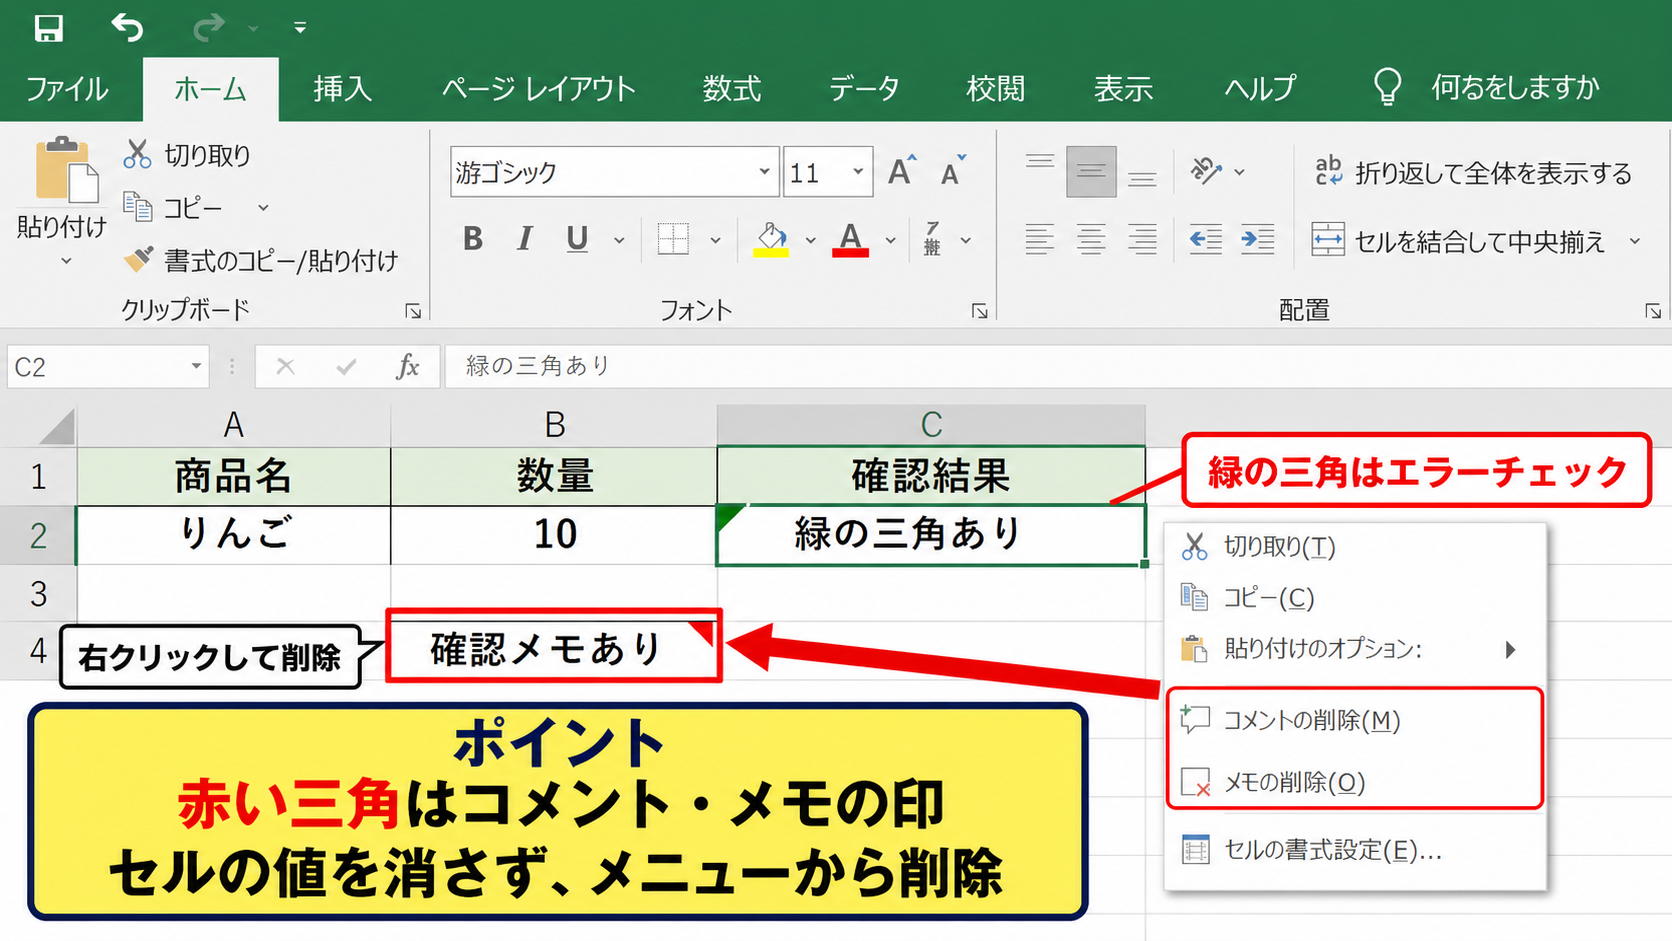Switch to the 数式 tab
Screen dimensions: 1672x941
pos(731,89)
